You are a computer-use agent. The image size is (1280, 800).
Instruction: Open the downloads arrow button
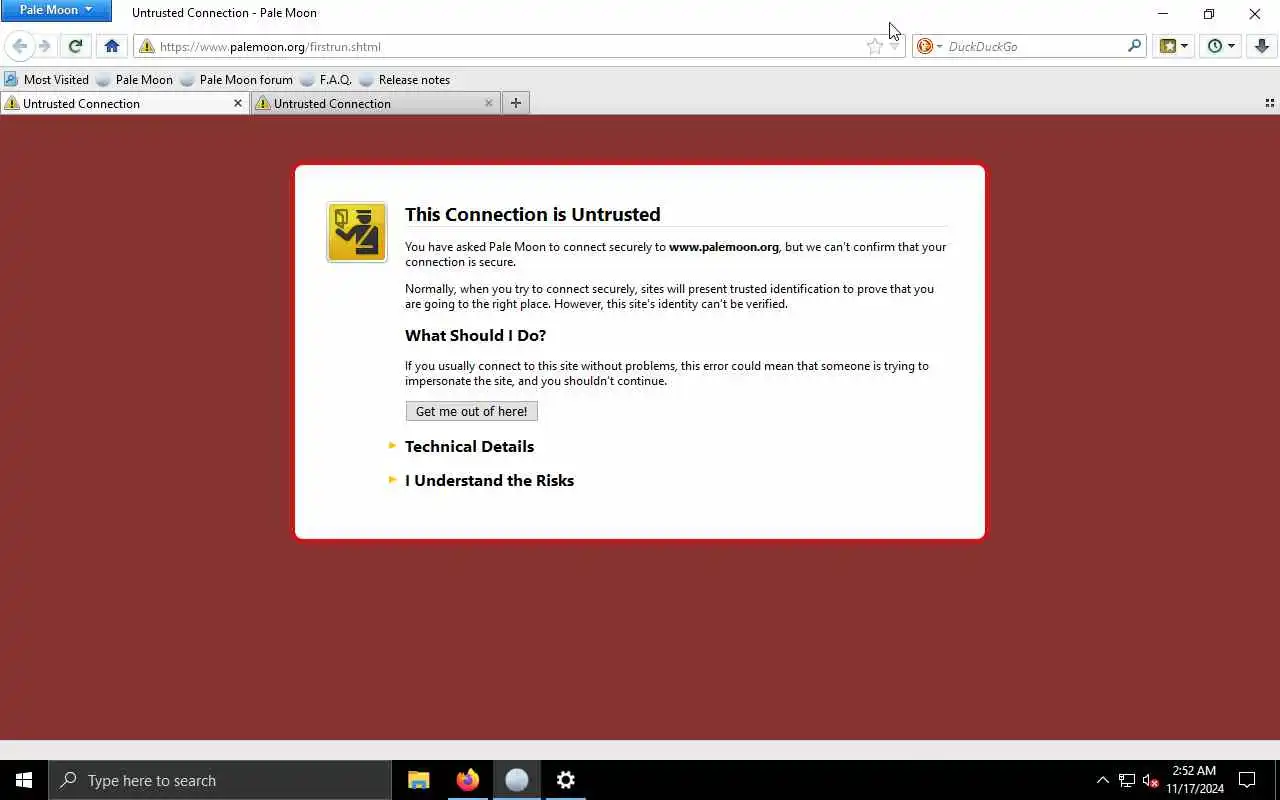[1261, 46]
